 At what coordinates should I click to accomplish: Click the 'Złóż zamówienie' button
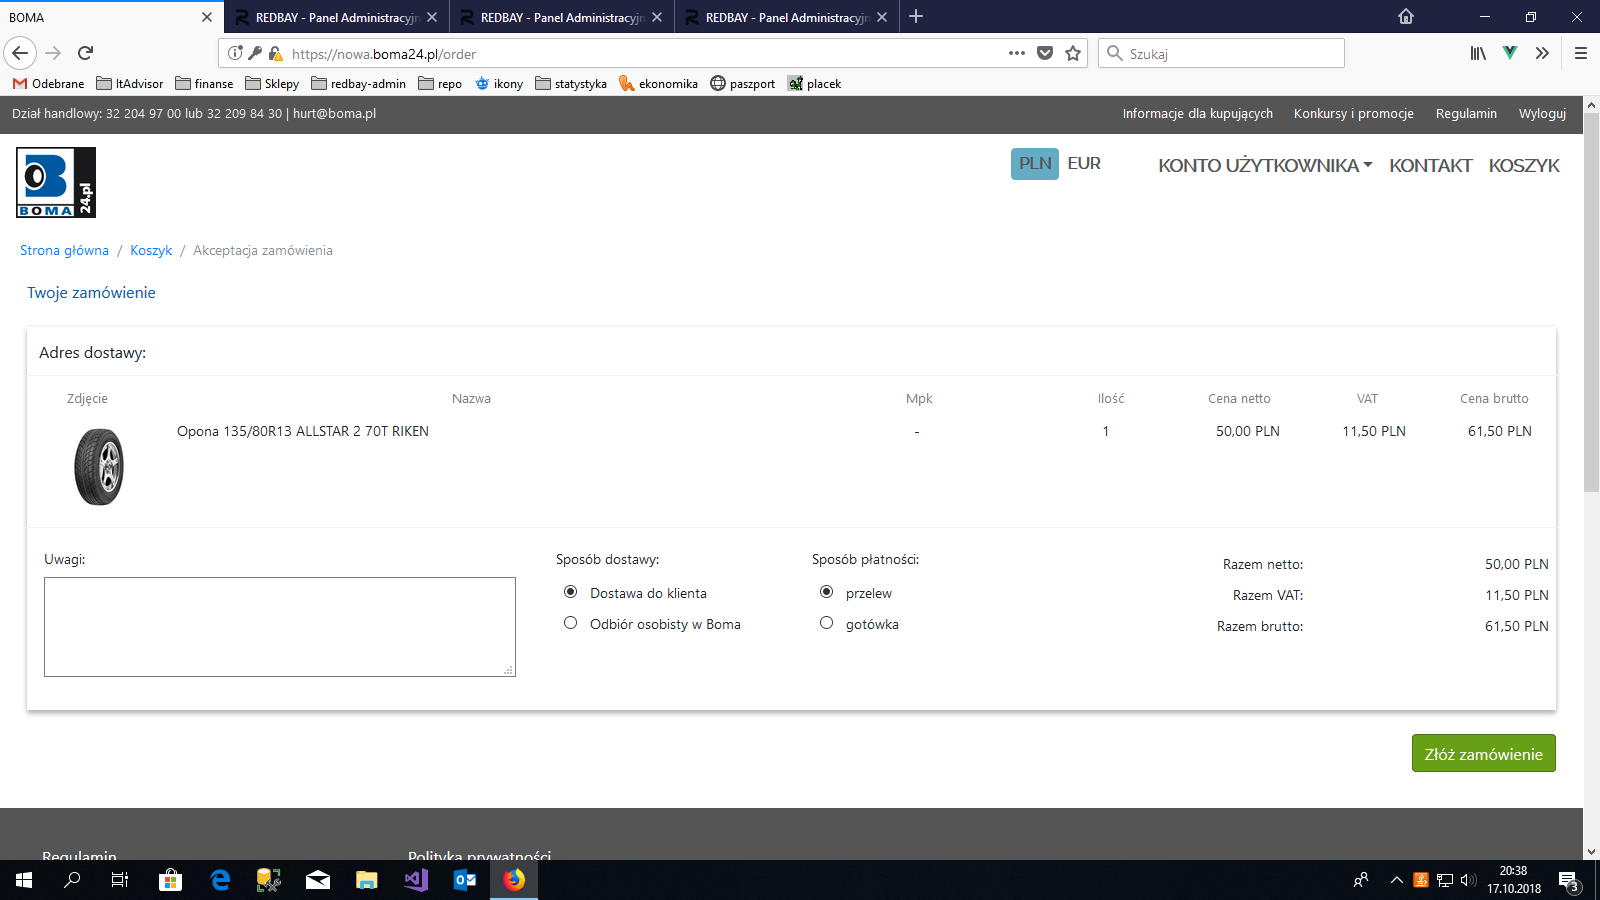[x=1483, y=754]
